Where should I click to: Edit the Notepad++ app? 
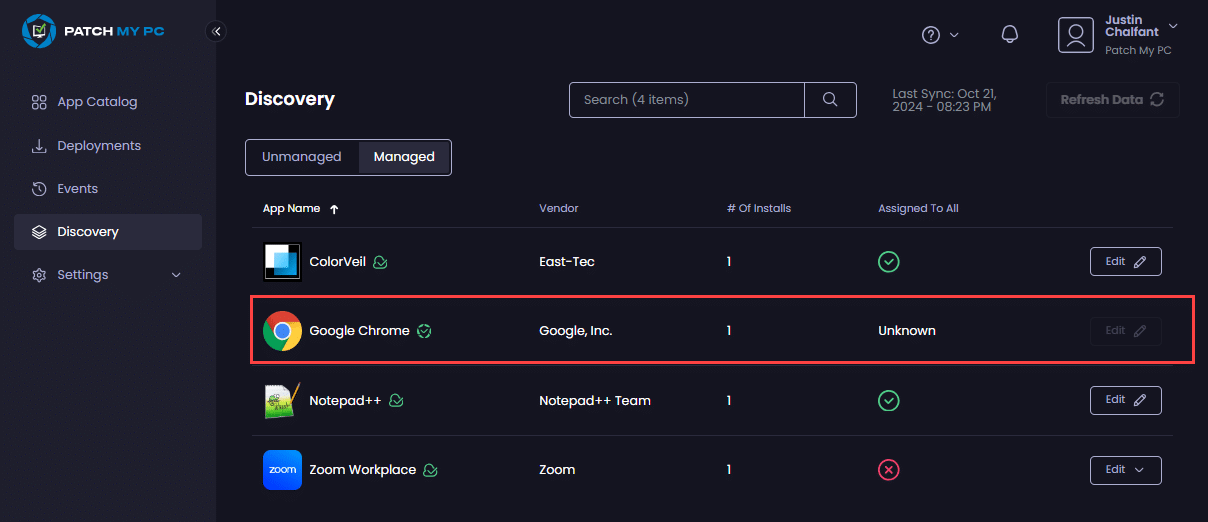1125,400
